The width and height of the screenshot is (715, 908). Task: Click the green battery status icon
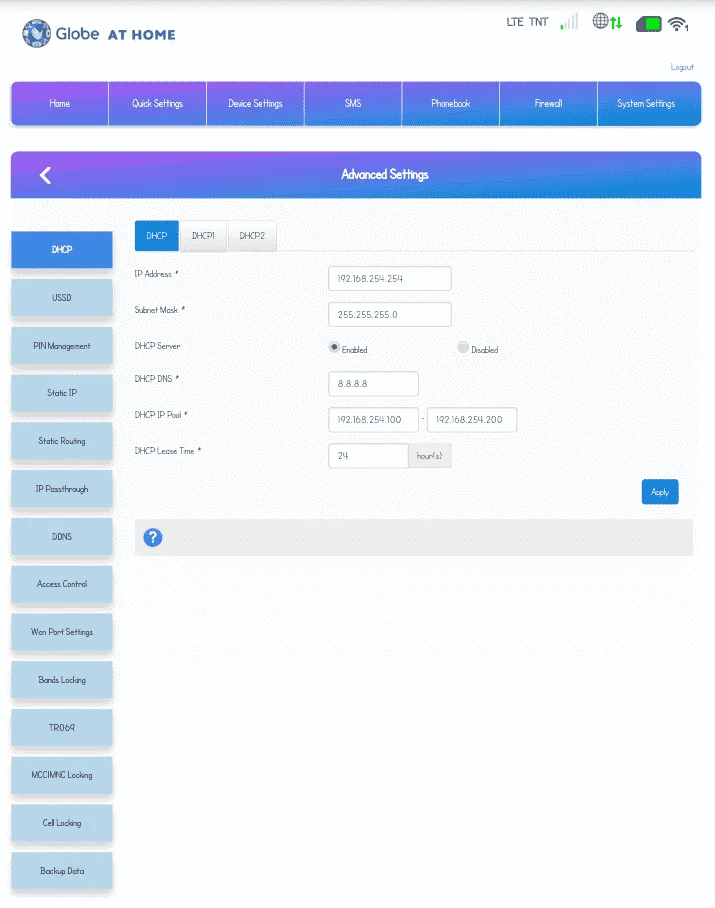coord(648,24)
